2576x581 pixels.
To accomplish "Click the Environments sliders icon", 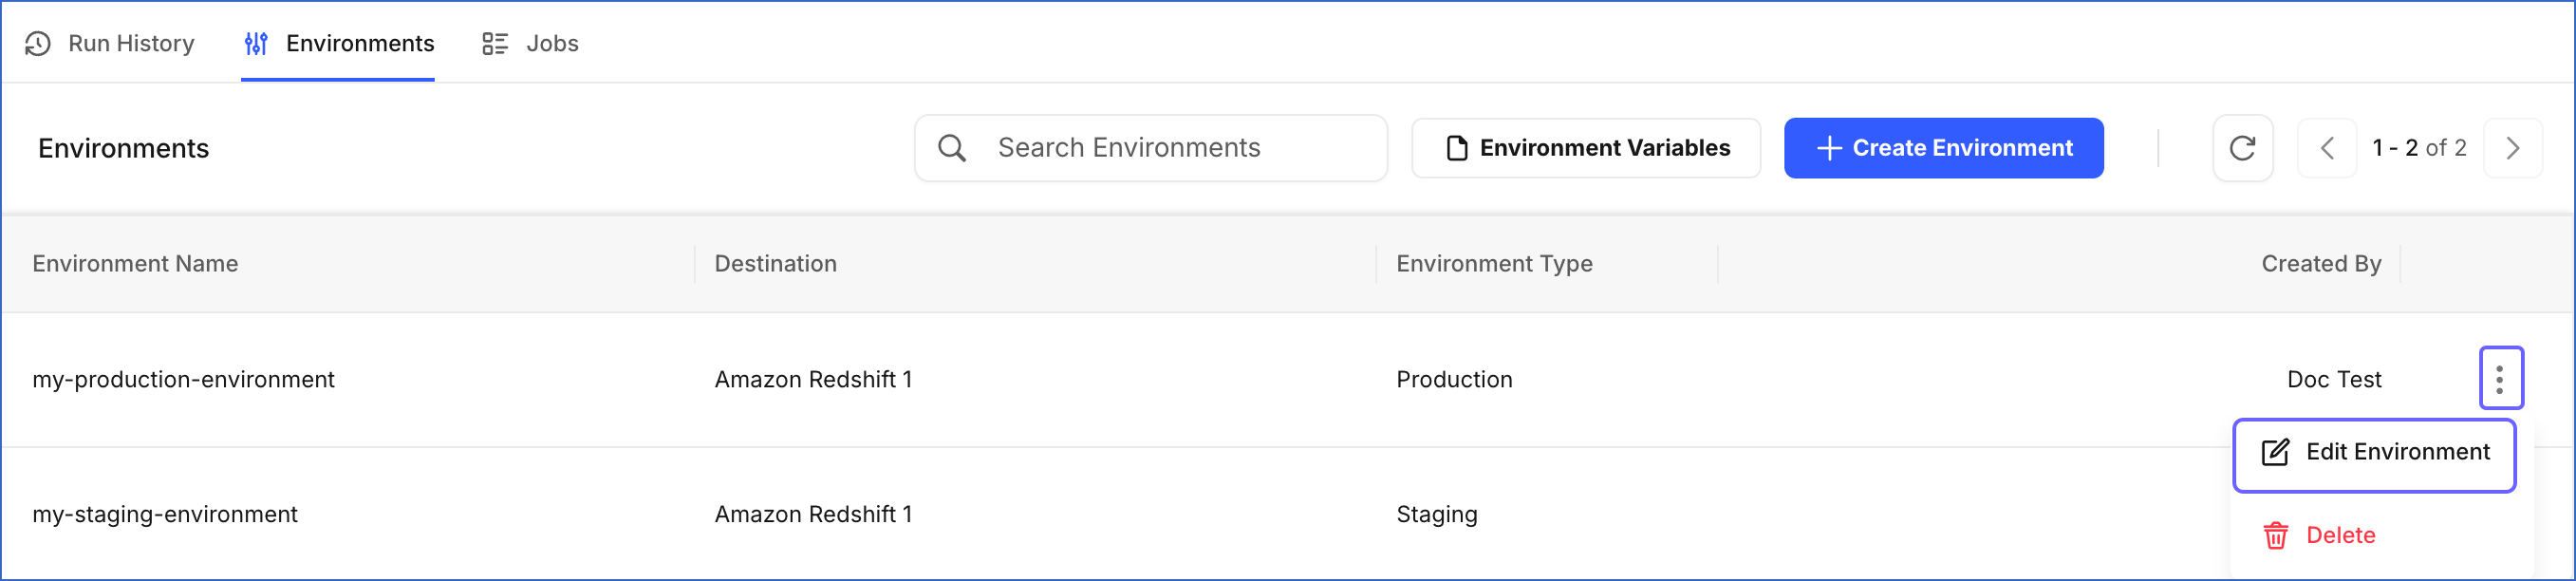I will coord(256,43).
